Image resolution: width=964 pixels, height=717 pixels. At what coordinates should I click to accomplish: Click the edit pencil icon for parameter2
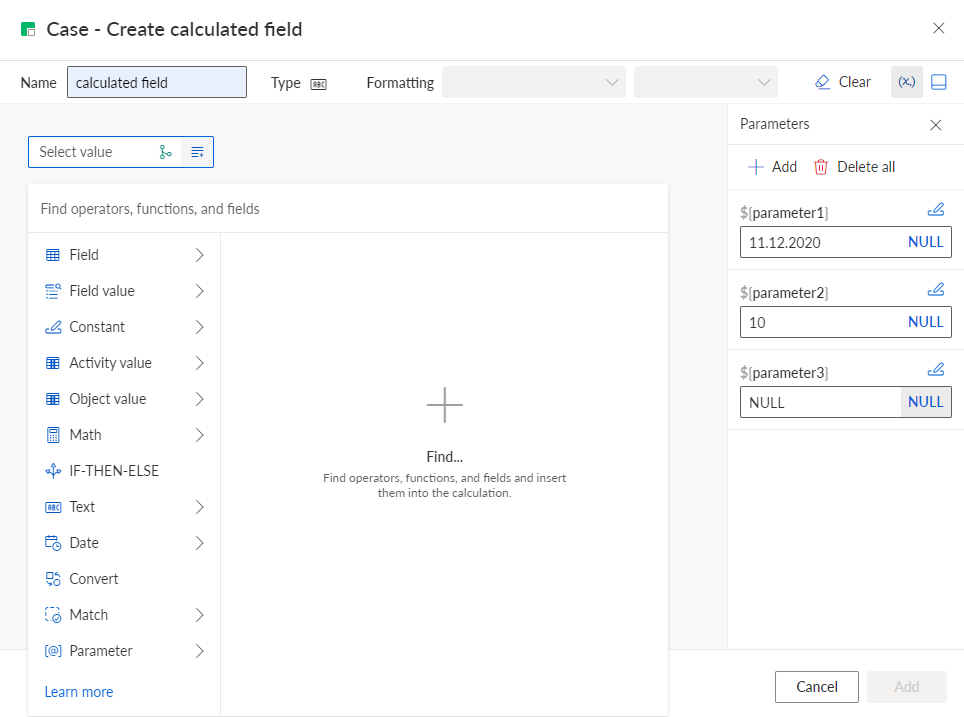coord(936,290)
